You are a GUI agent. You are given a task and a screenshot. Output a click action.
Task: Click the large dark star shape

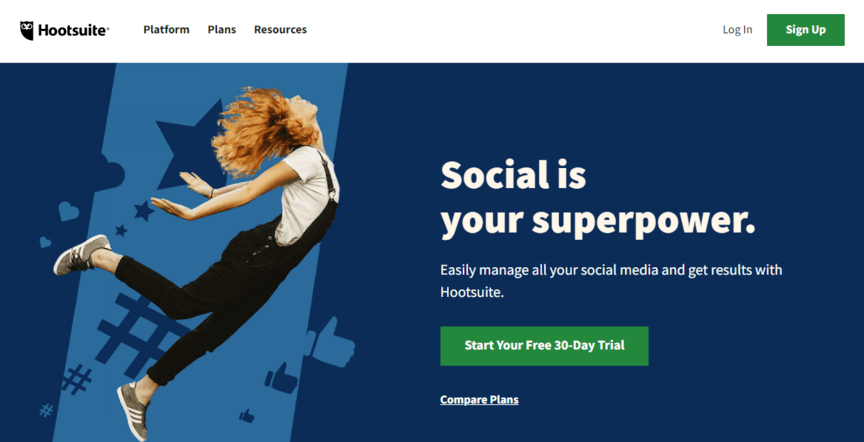pyautogui.click(x=190, y=144)
